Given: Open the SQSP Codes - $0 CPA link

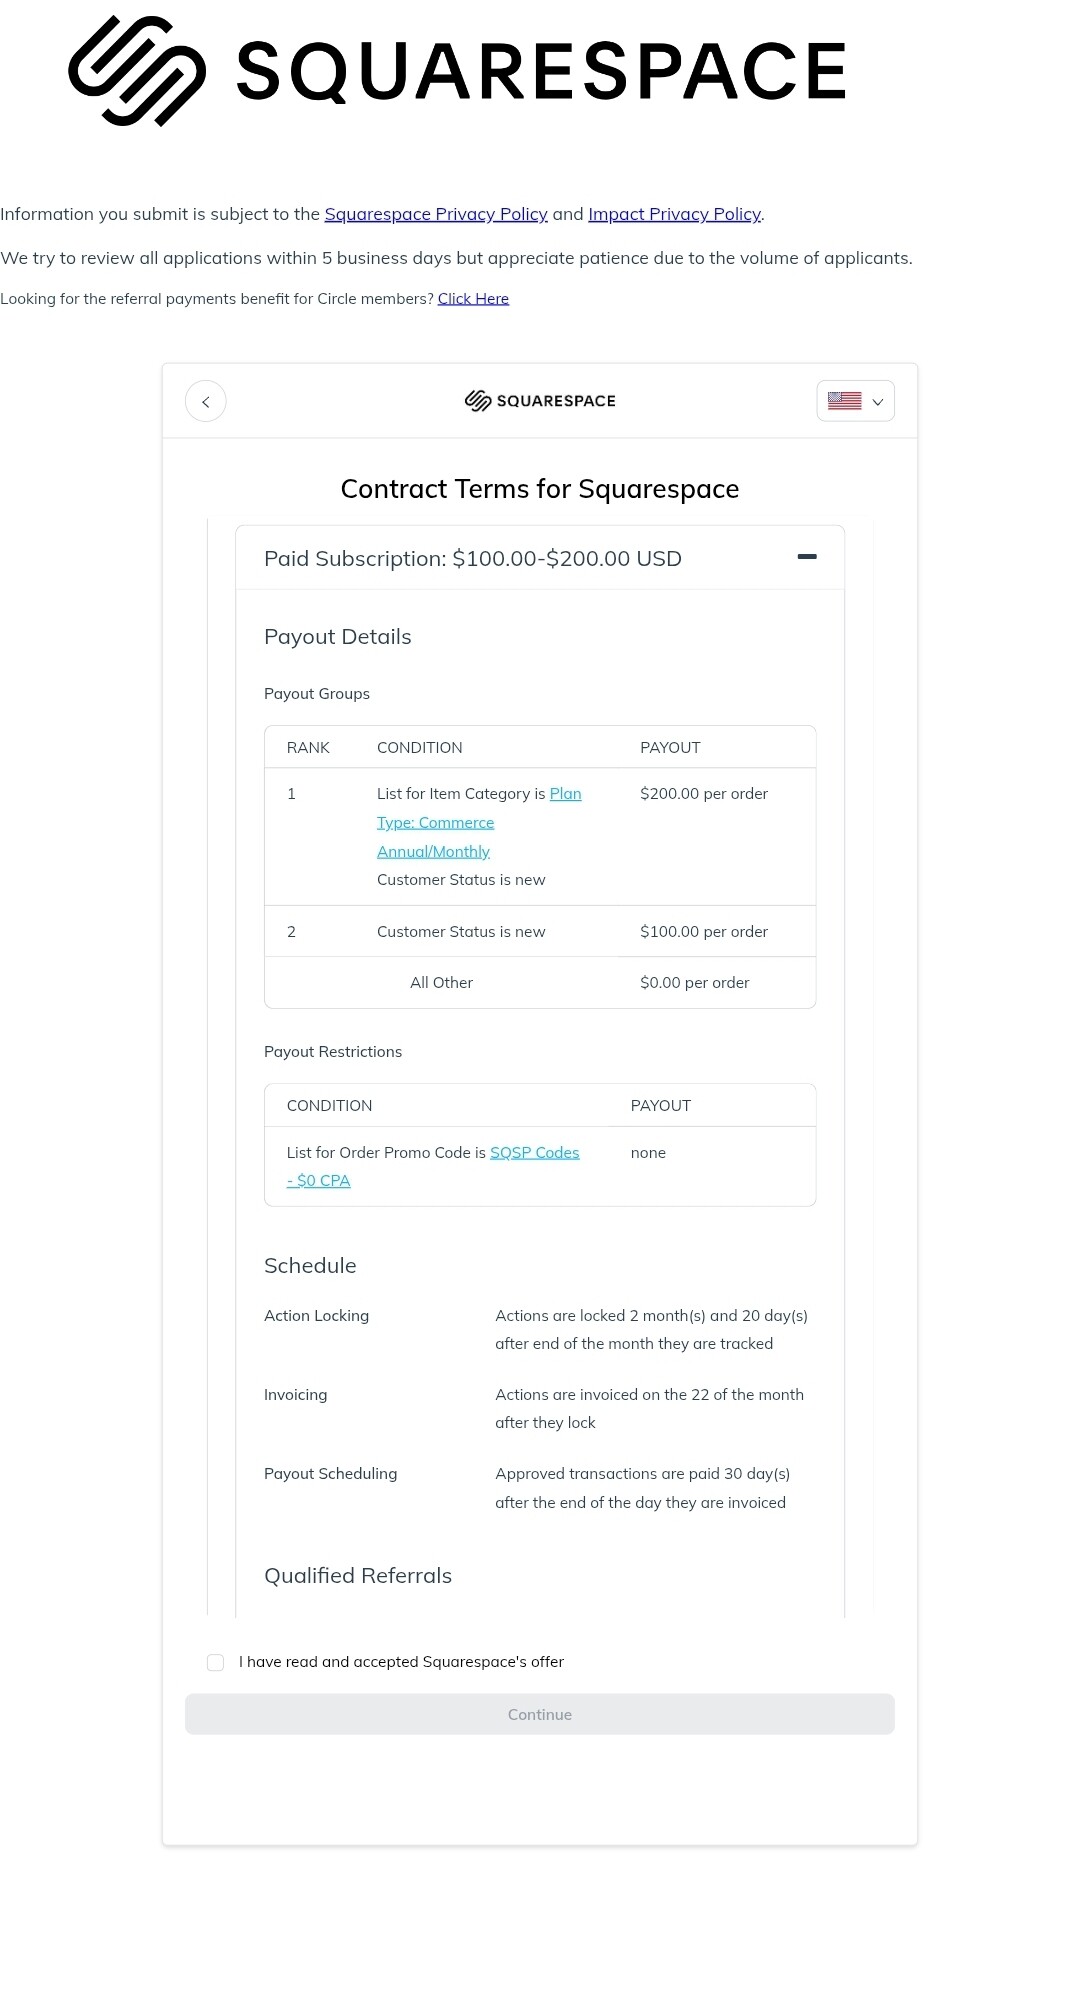Looking at the screenshot, I should pyautogui.click(x=534, y=1153).
